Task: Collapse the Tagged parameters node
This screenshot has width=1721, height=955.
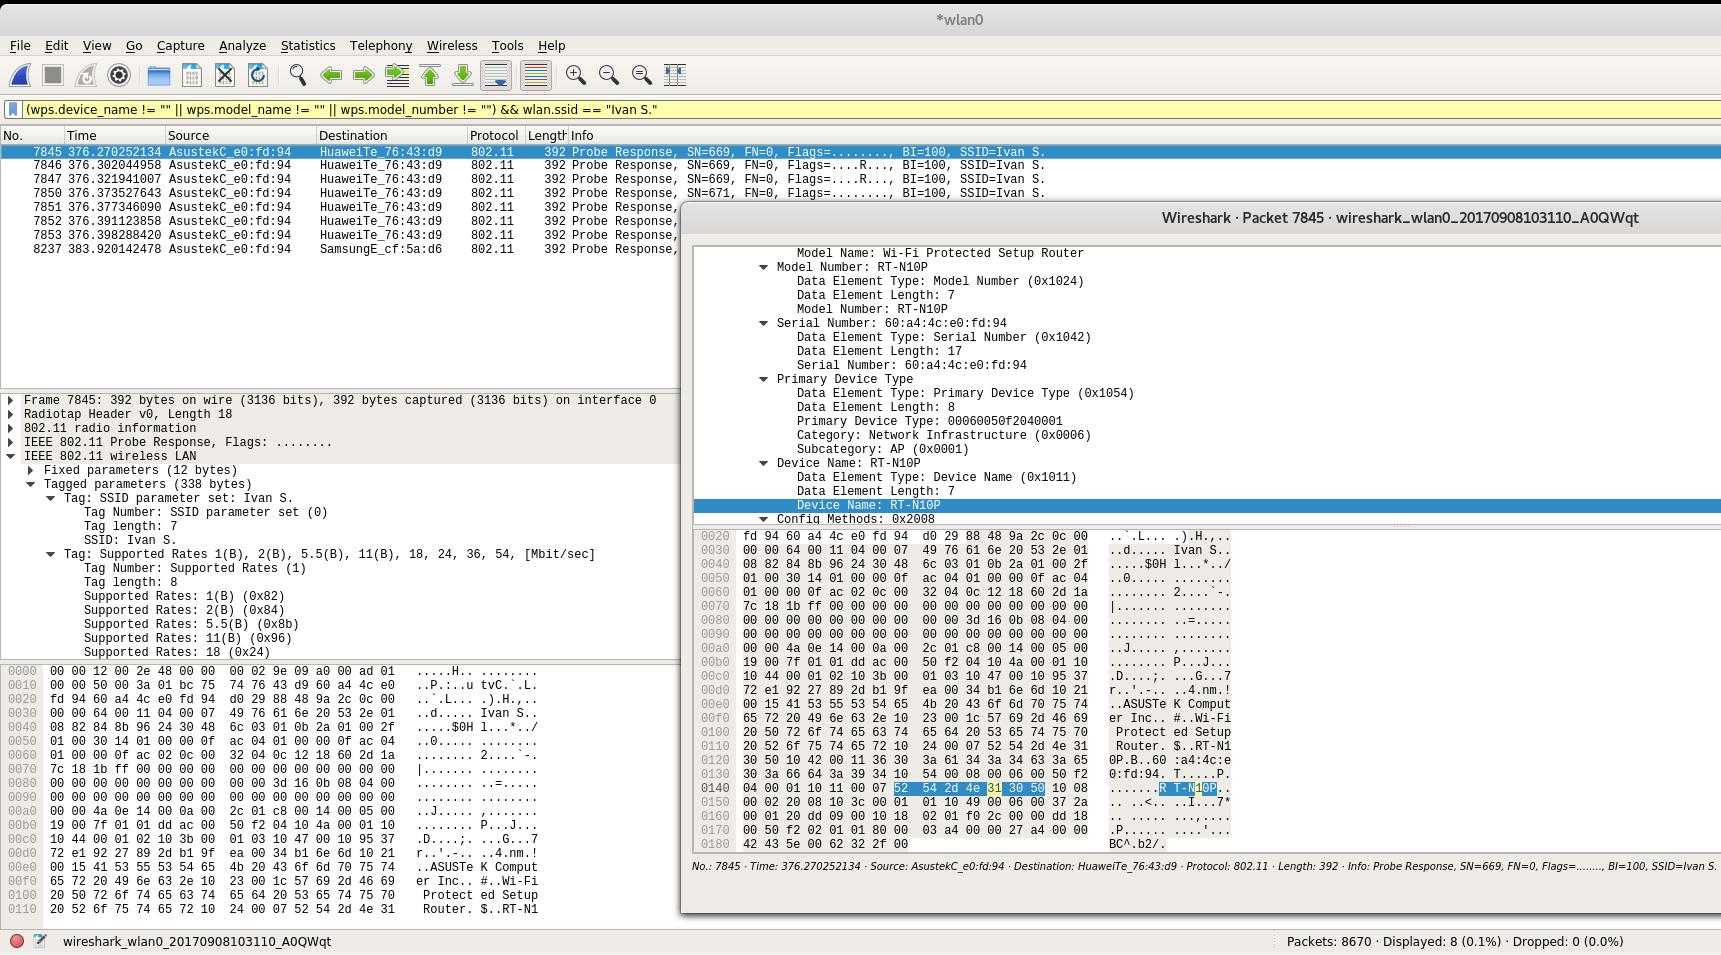Action: click(x=31, y=484)
